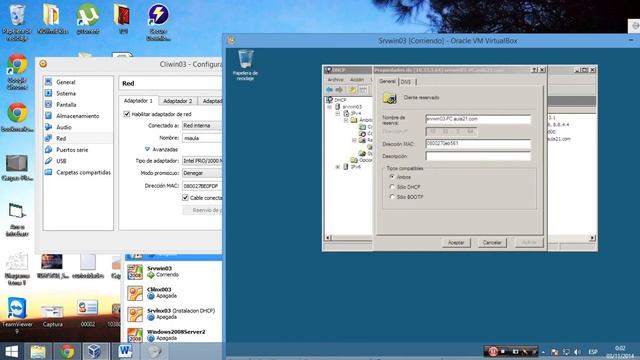Click DHCP pane scroll right arrow
The width and height of the screenshot is (640, 360).
[x=593, y=238]
